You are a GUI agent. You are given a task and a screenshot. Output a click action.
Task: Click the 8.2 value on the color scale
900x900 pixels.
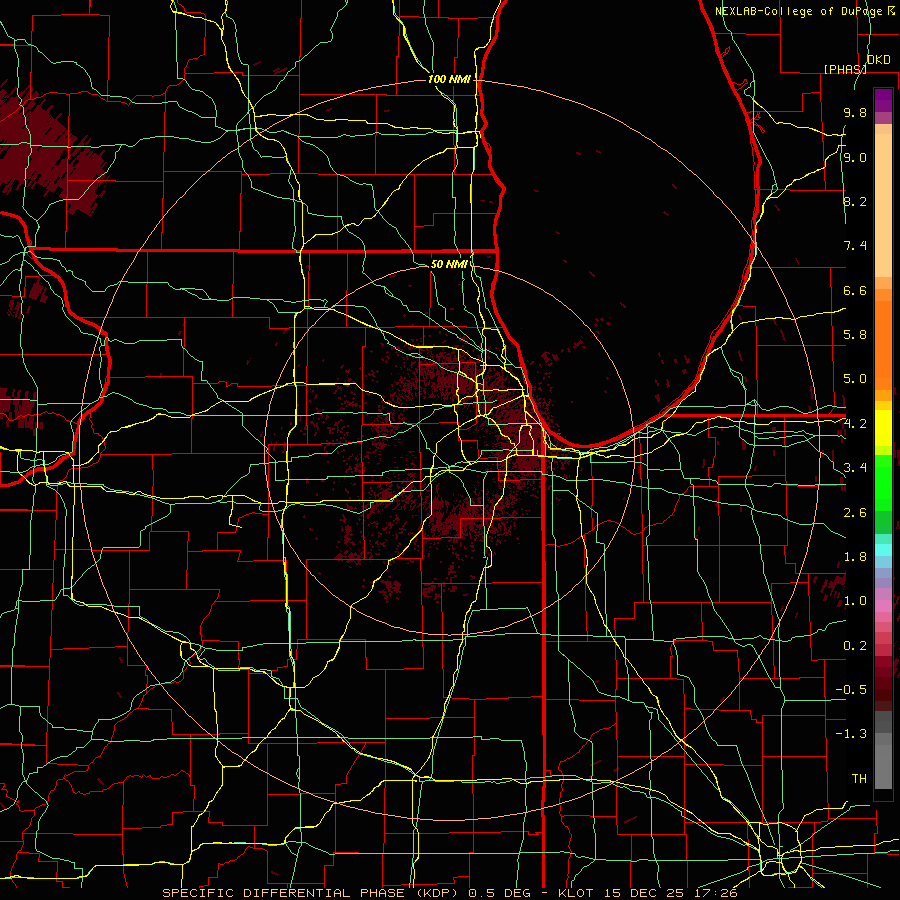(x=855, y=201)
